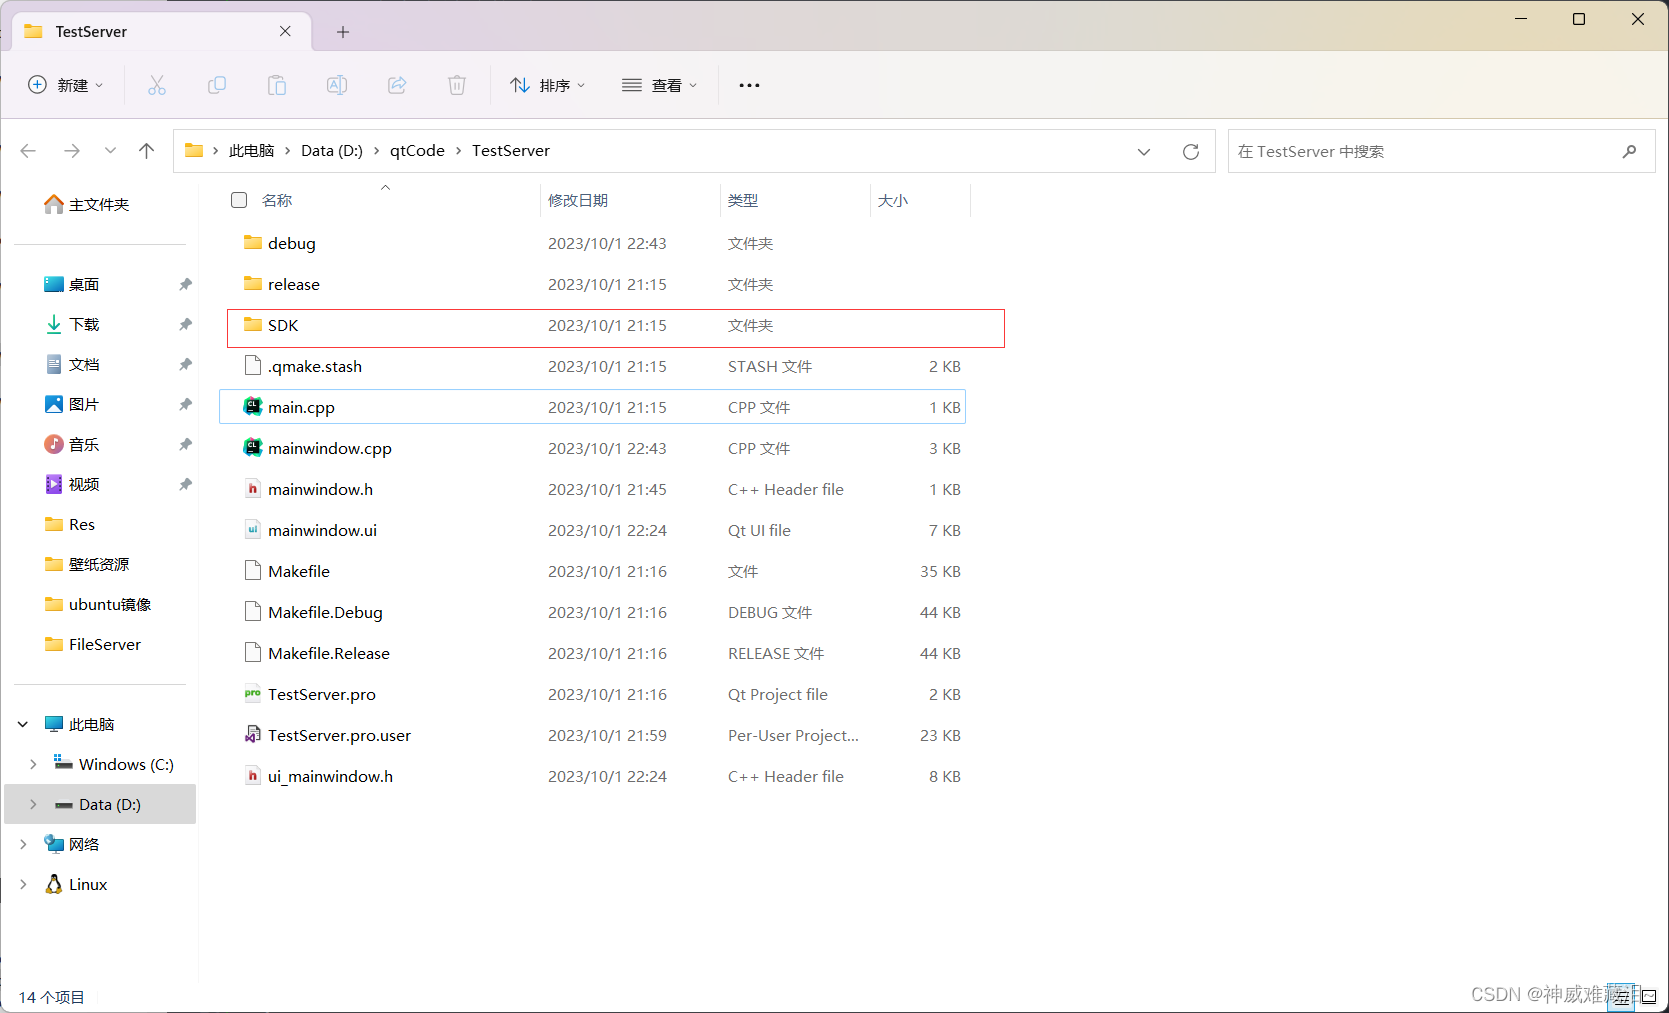The width and height of the screenshot is (1669, 1013).
Task: Expand the Linux tree node chevron
Action: tap(23, 884)
